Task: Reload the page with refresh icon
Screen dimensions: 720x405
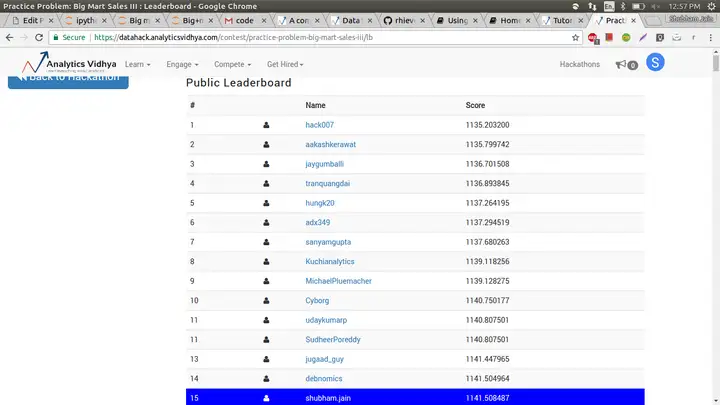Action: click(39, 38)
